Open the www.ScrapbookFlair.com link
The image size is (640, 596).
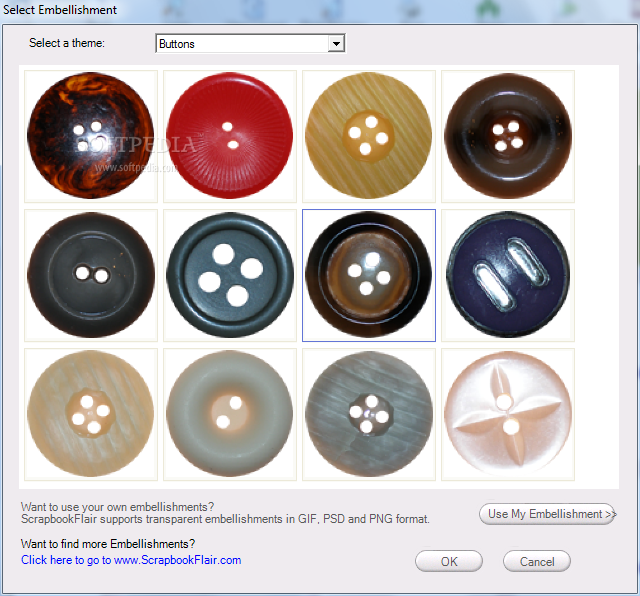pos(131,560)
